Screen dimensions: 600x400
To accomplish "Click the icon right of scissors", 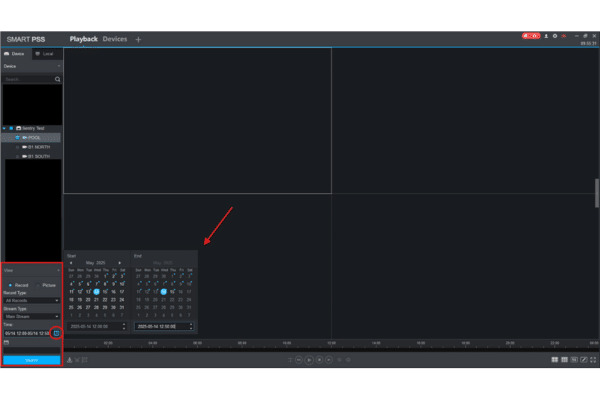I will coord(85,360).
